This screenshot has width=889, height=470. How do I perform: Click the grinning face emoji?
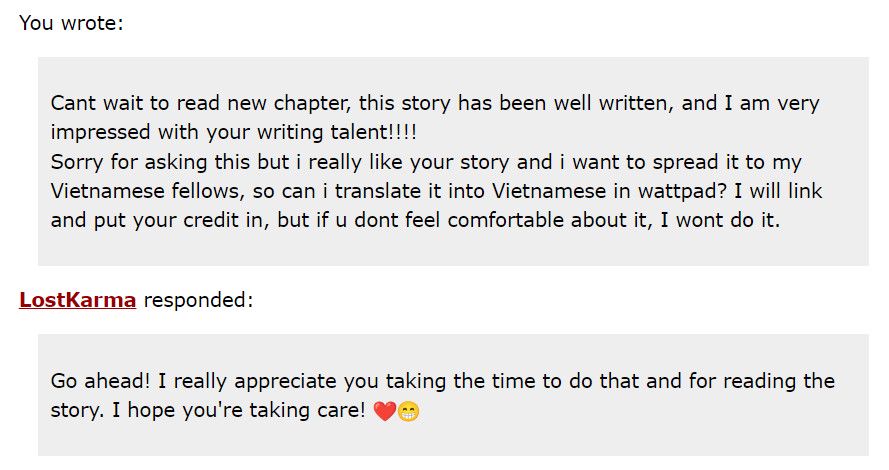coord(408,411)
